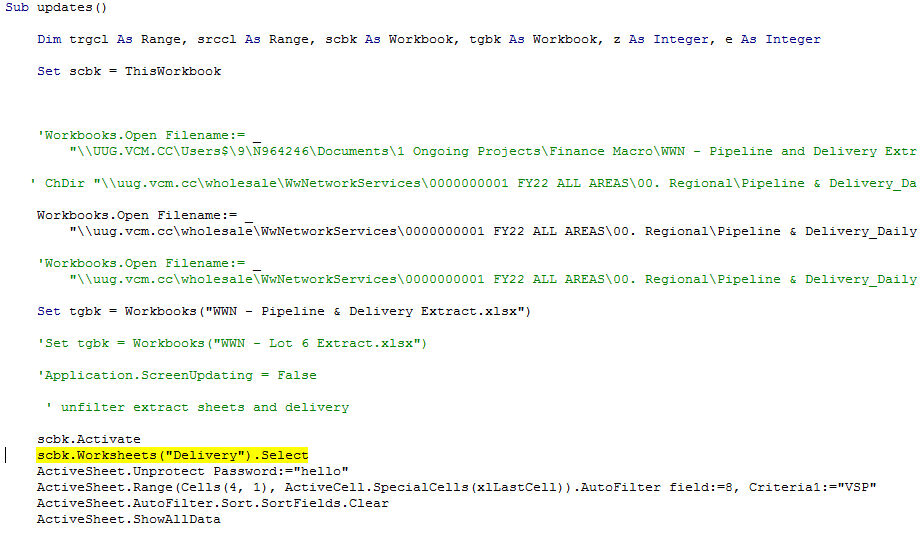Click the 'Sub updates()' declaration line
Image resolution: width=917 pixels, height=542 pixels.
point(56,8)
